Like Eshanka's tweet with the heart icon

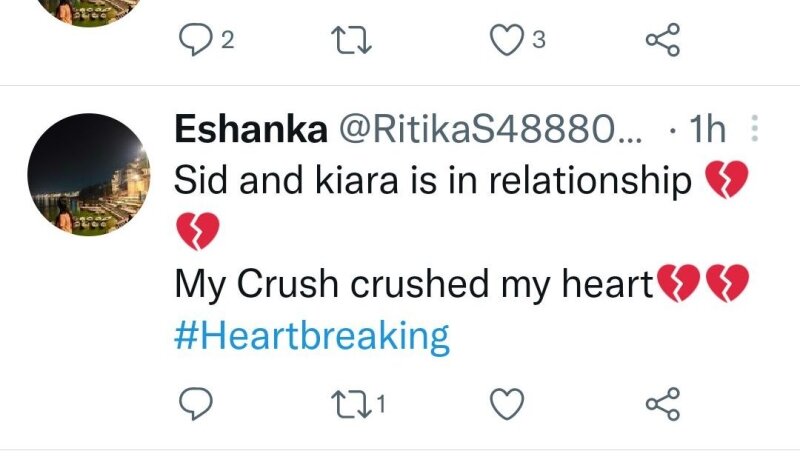pos(507,403)
